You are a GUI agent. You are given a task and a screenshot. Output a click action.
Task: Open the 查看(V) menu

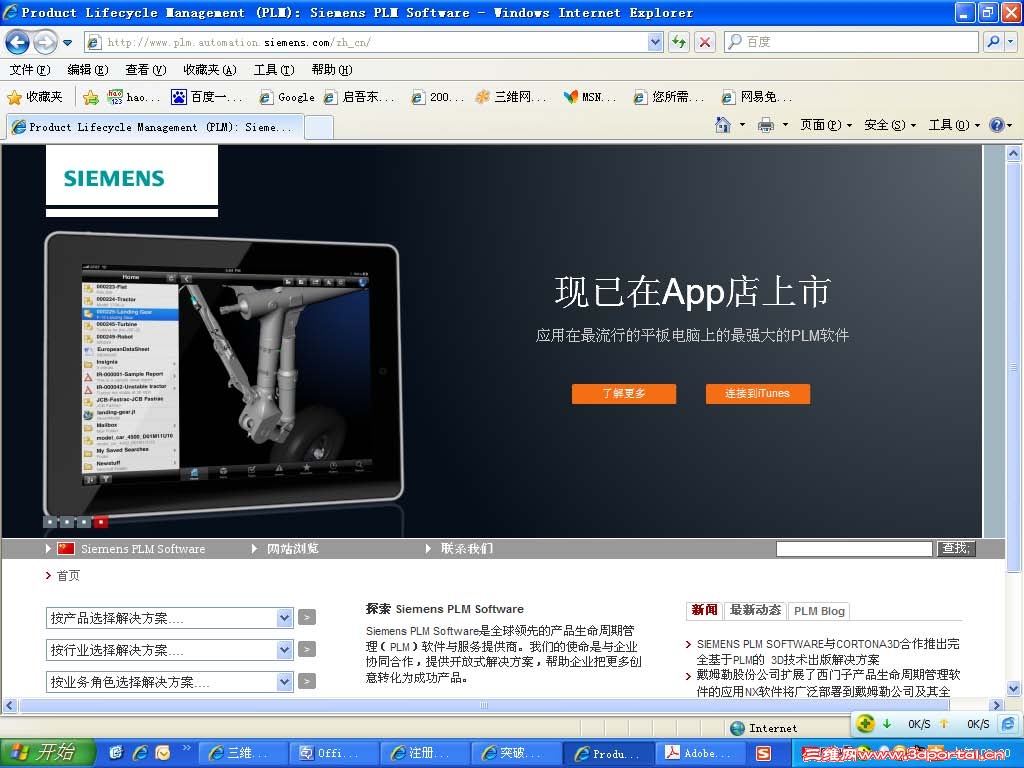coord(146,70)
